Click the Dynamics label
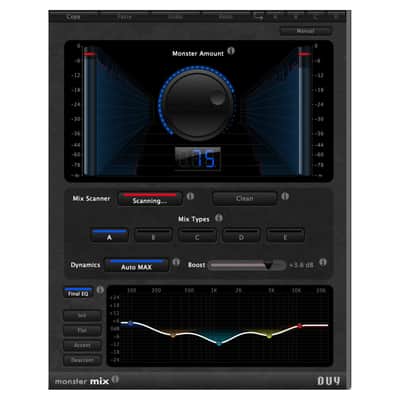The height and width of the screenshot is (400, 400). point(85,265)
